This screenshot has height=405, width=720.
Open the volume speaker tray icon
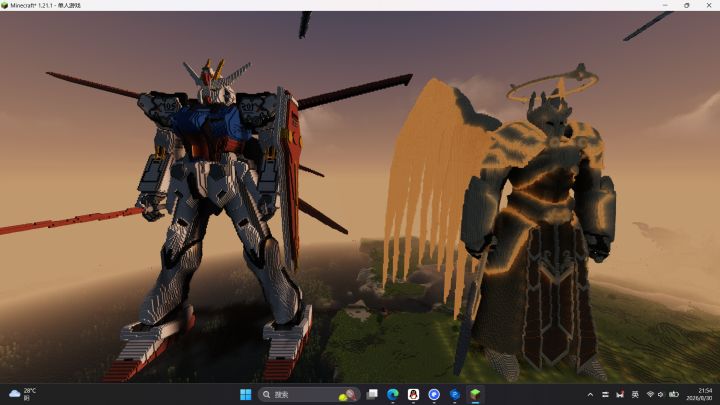click(661, 394)
